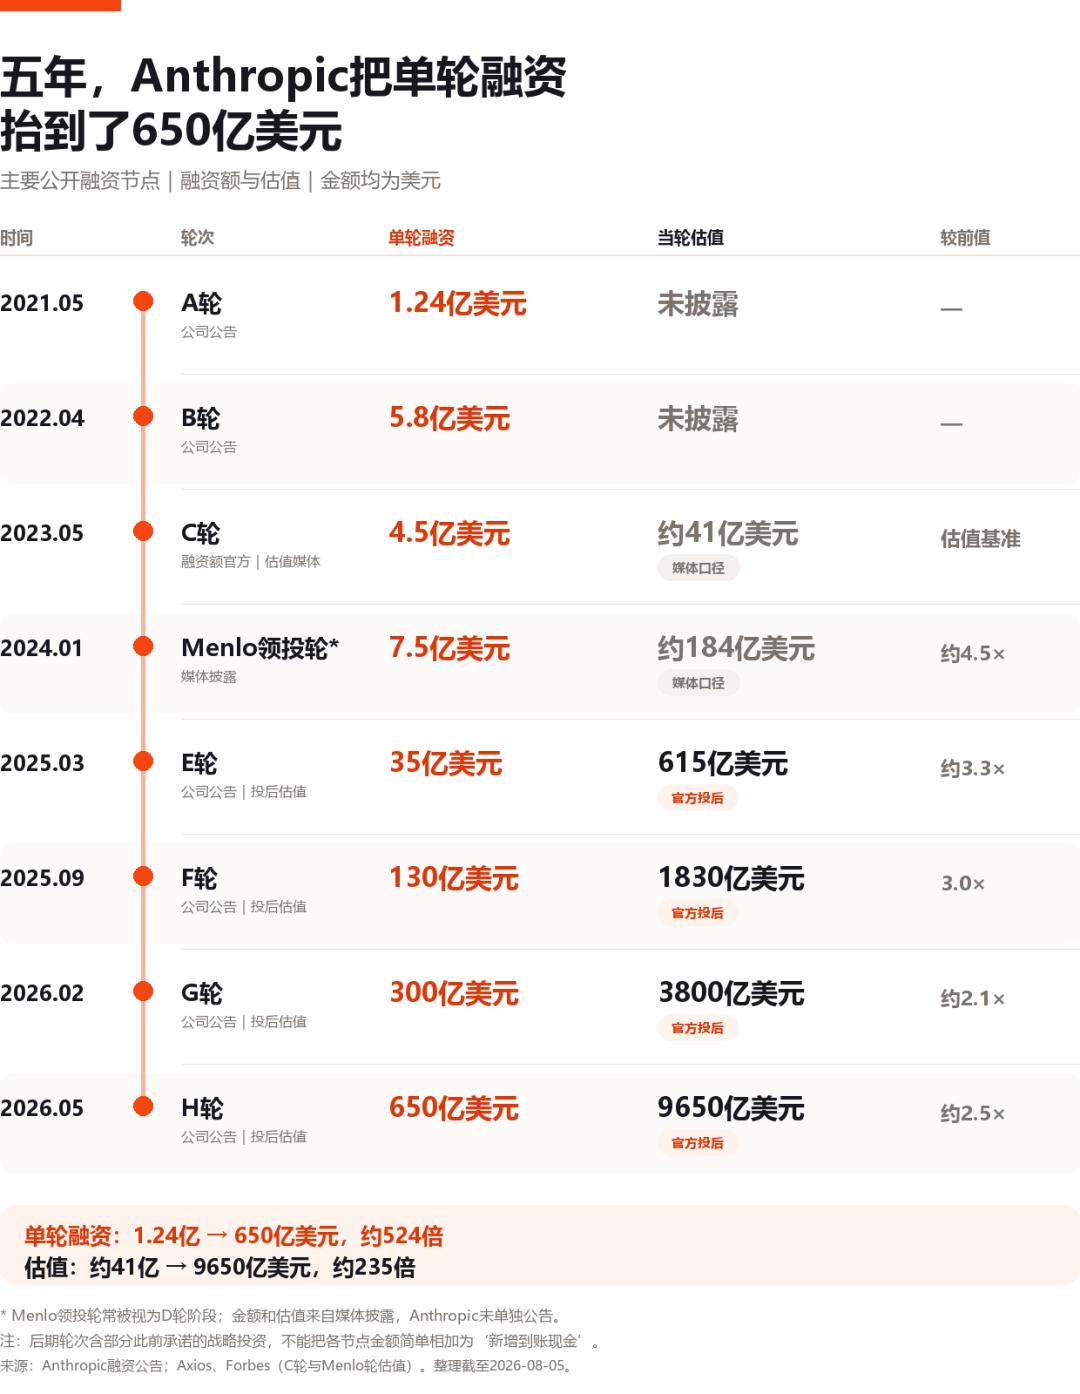The width and height of the screenshot is (1080, 1394).
Task: Click the 650亿美元 amount in the H轮 row
Action: coord(454,1108)
